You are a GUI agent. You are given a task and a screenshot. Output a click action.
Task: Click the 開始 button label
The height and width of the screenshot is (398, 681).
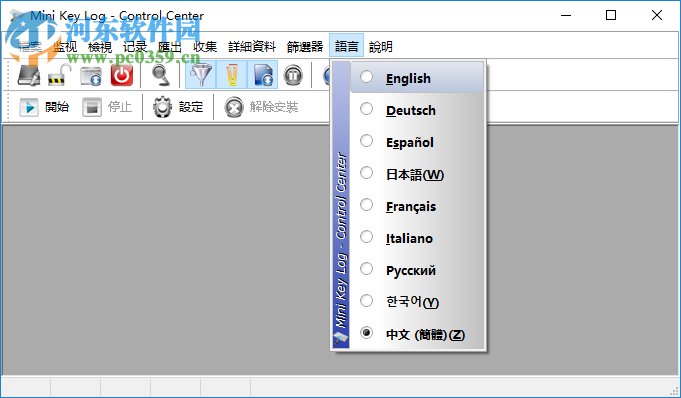click(x=57, y=107)
